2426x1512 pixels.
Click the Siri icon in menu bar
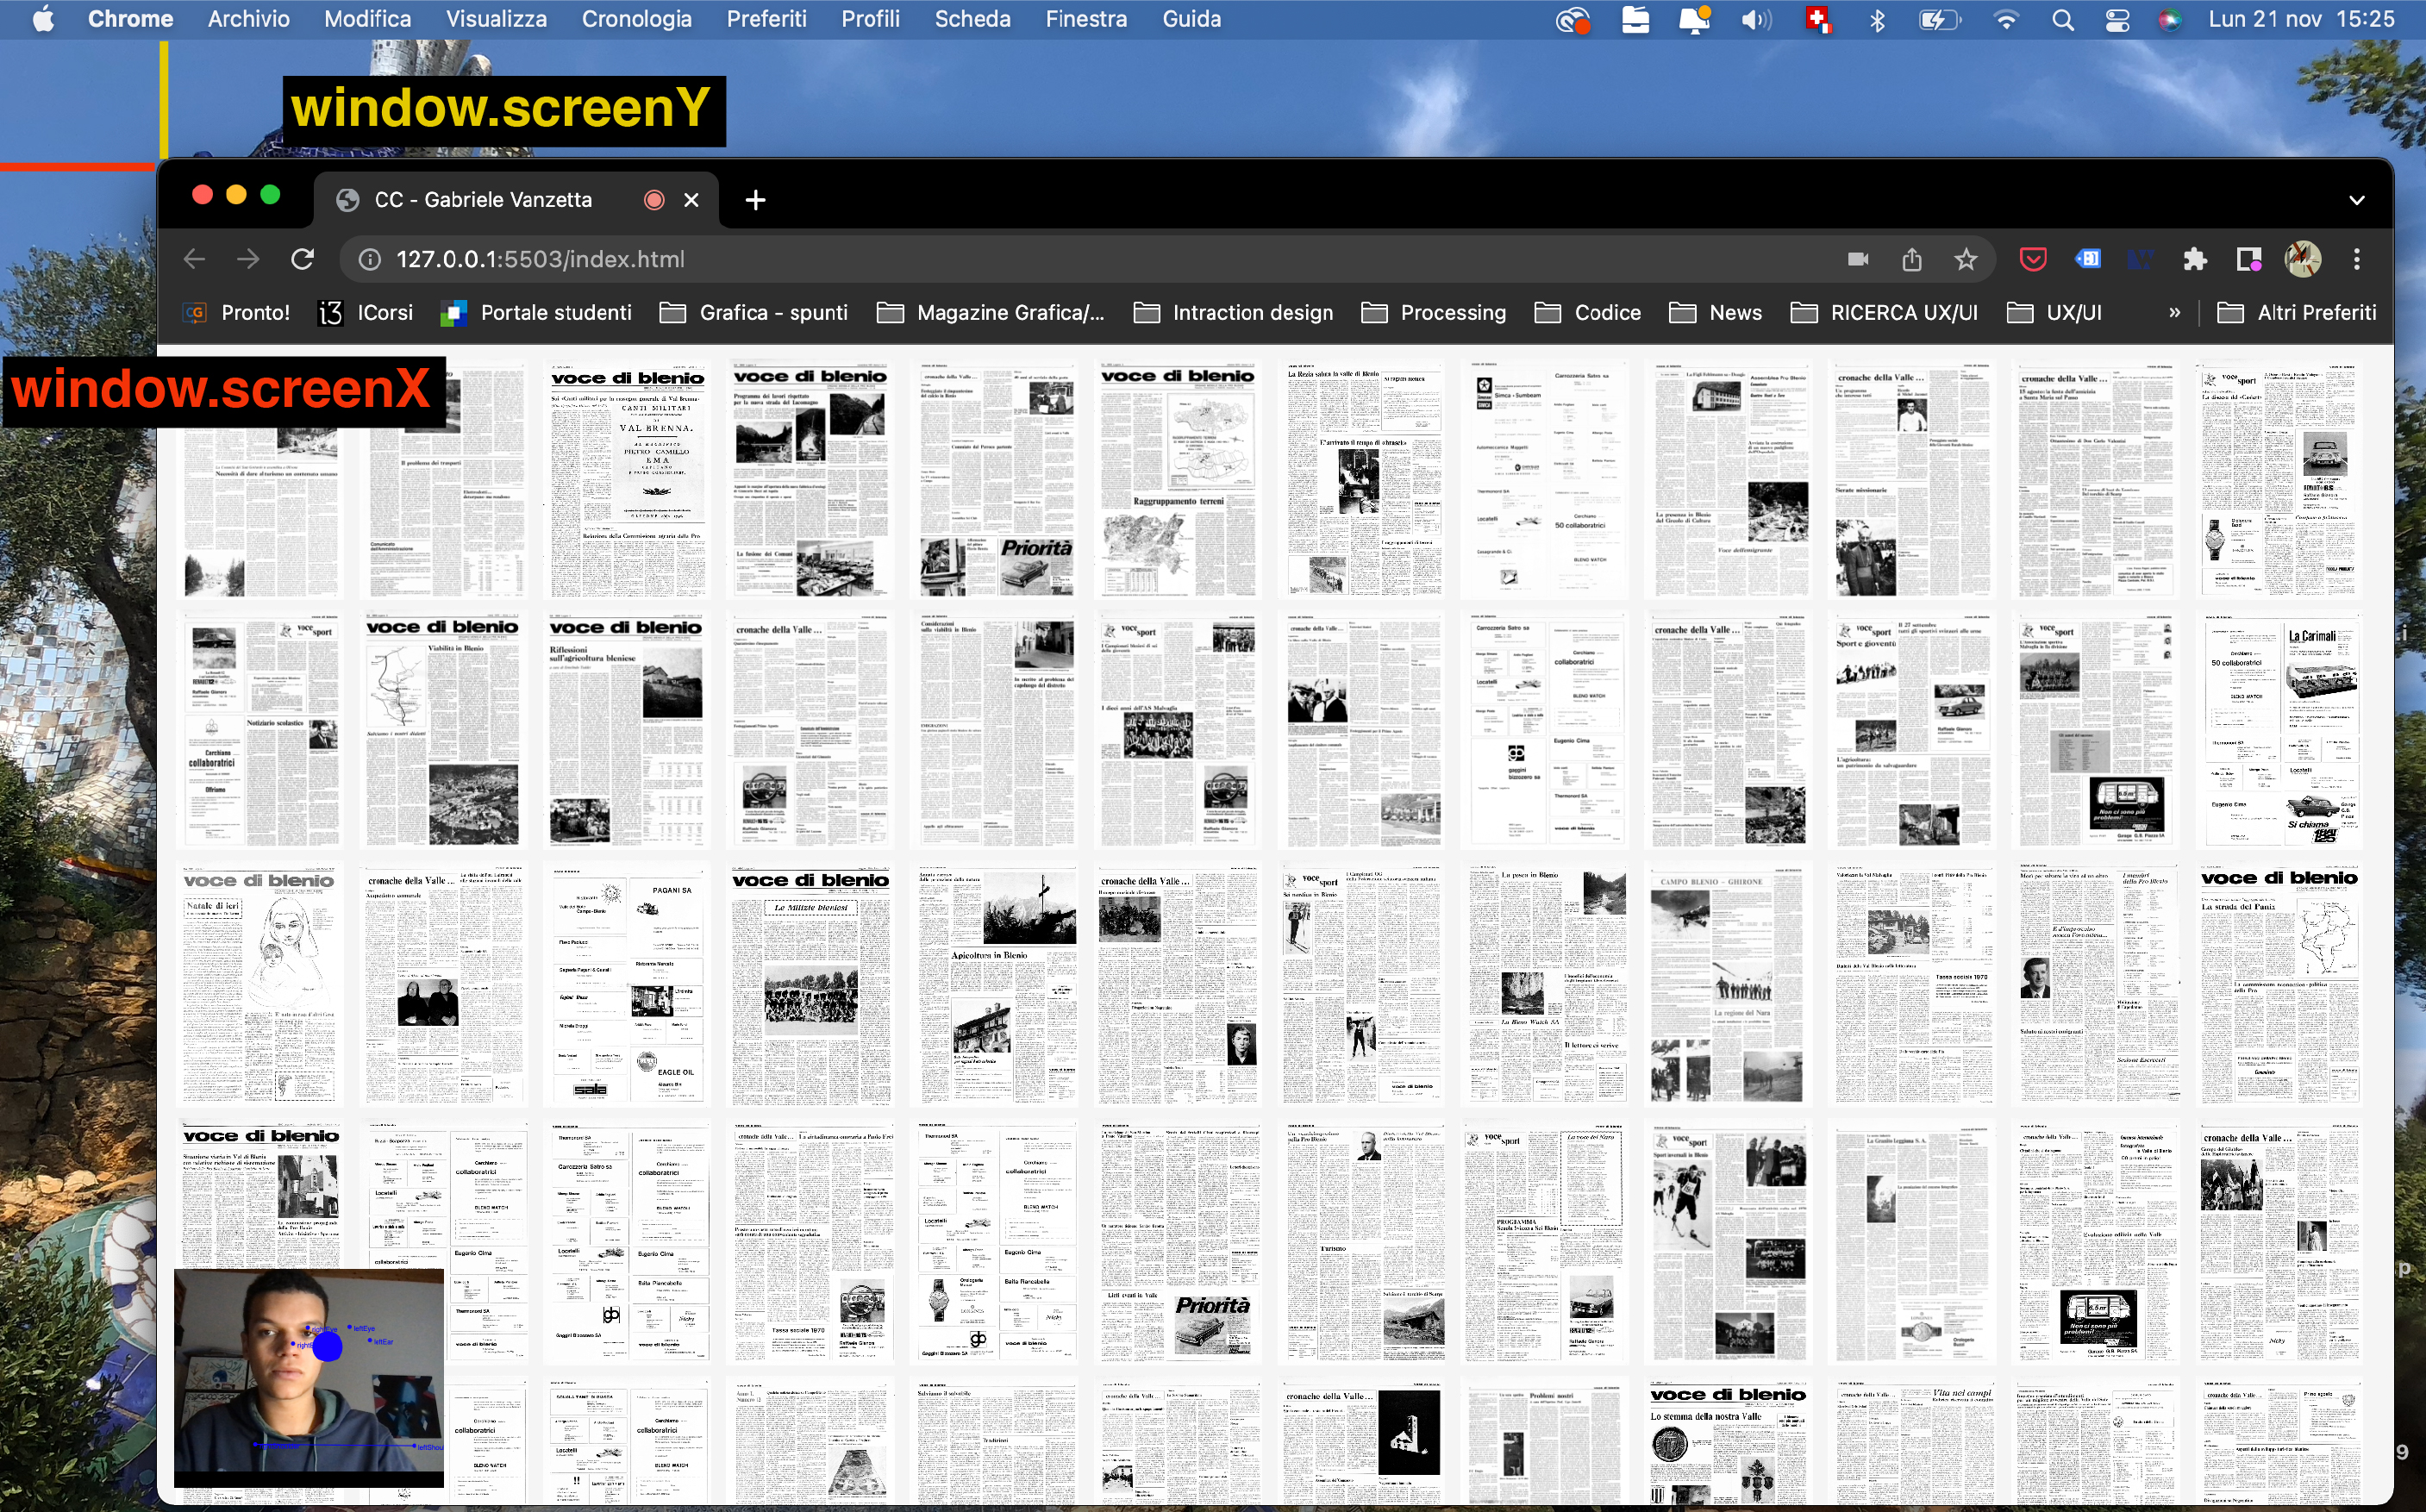click(x=2170, y=19)
